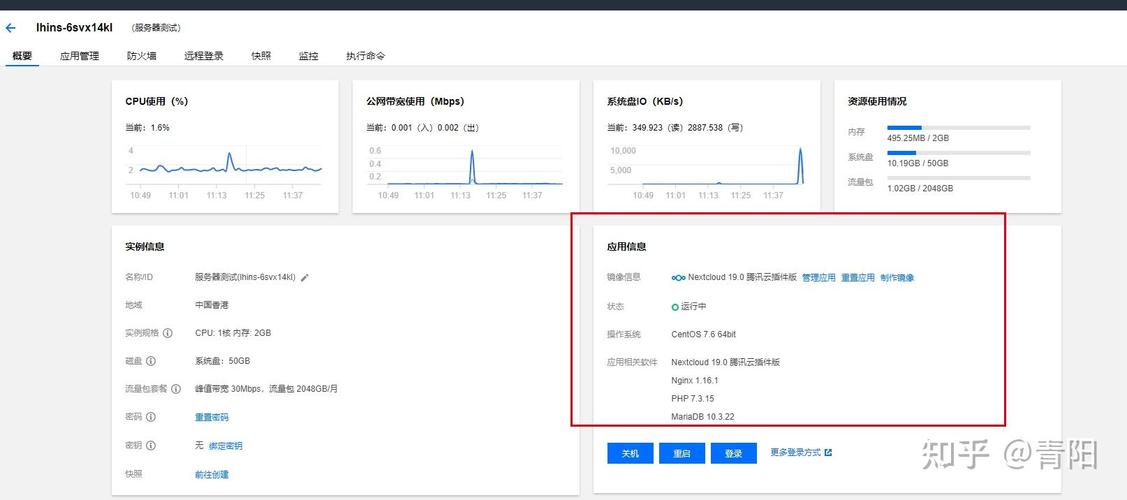Go back using the left arrow icon

coord(10,29)
